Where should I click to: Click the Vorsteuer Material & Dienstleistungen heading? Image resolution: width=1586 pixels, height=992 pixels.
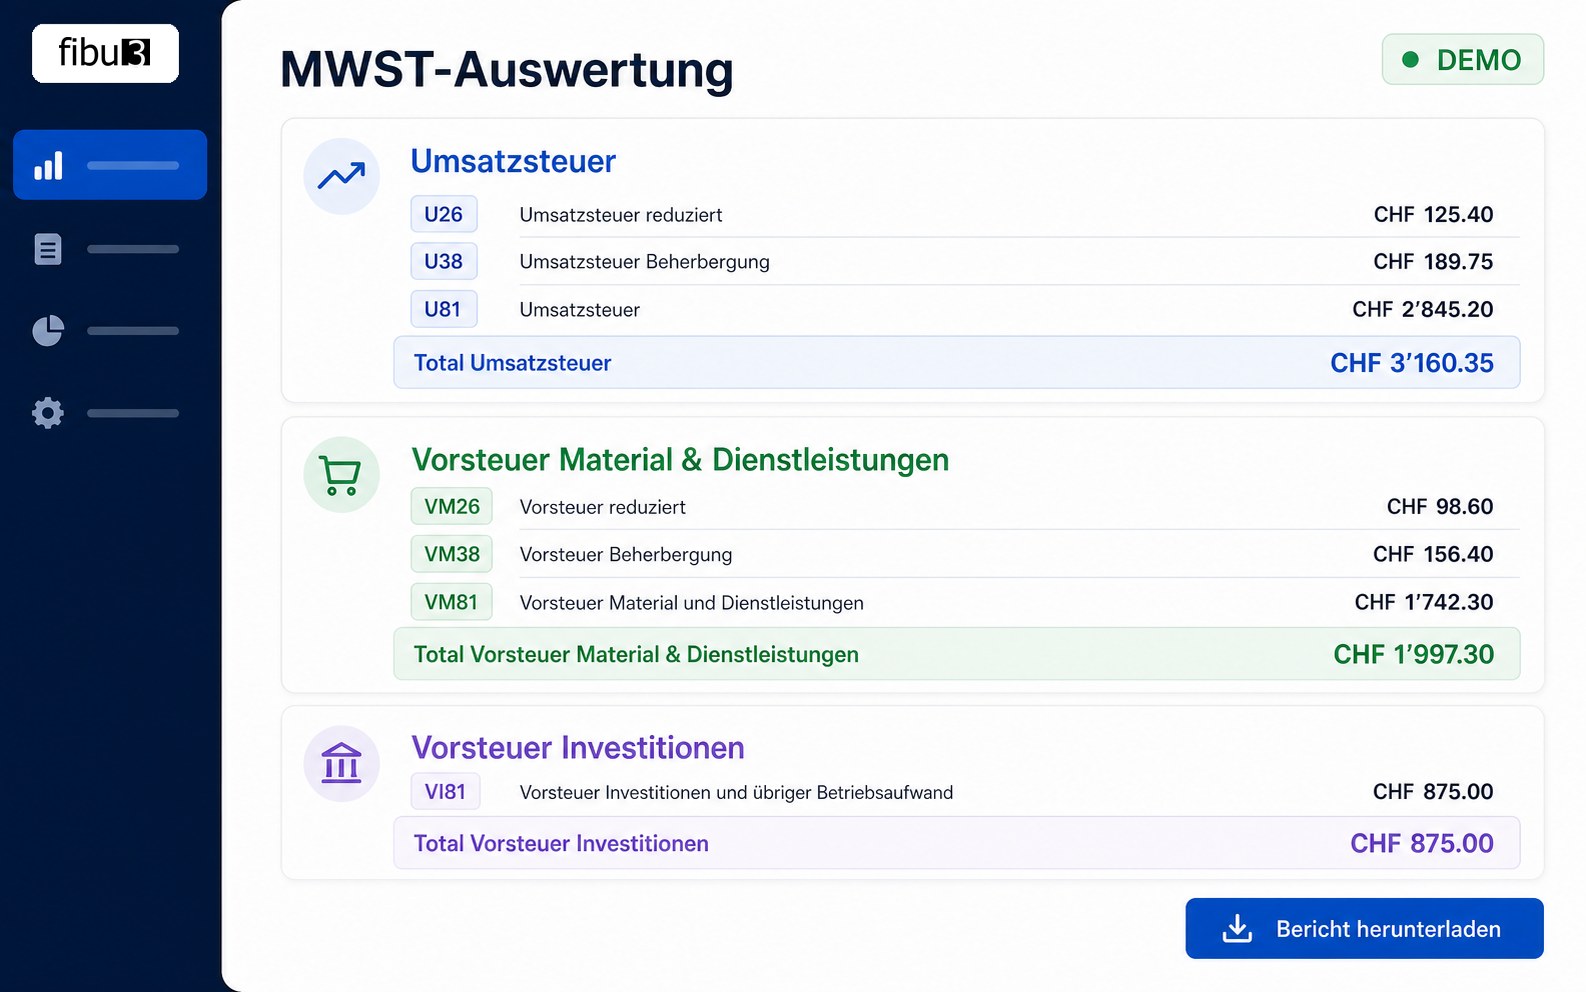(680, 460)
